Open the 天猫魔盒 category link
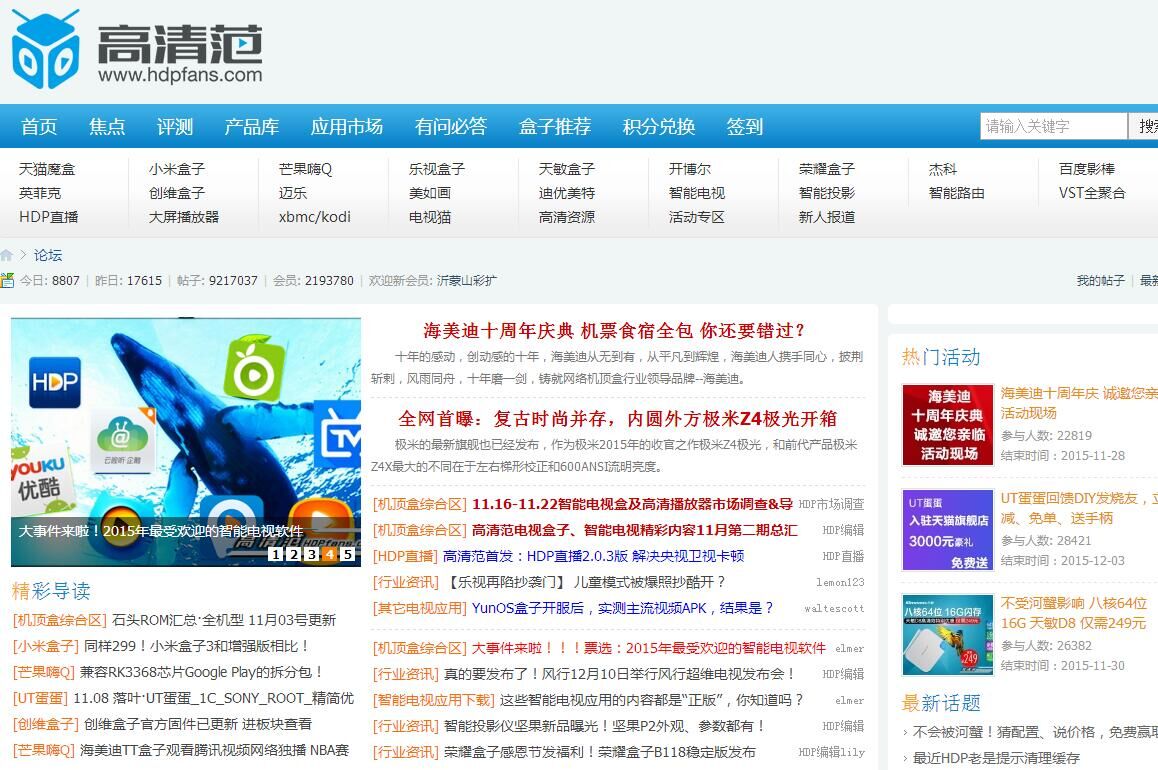The width and height of the screenshot is (1158, 770). 47,169
